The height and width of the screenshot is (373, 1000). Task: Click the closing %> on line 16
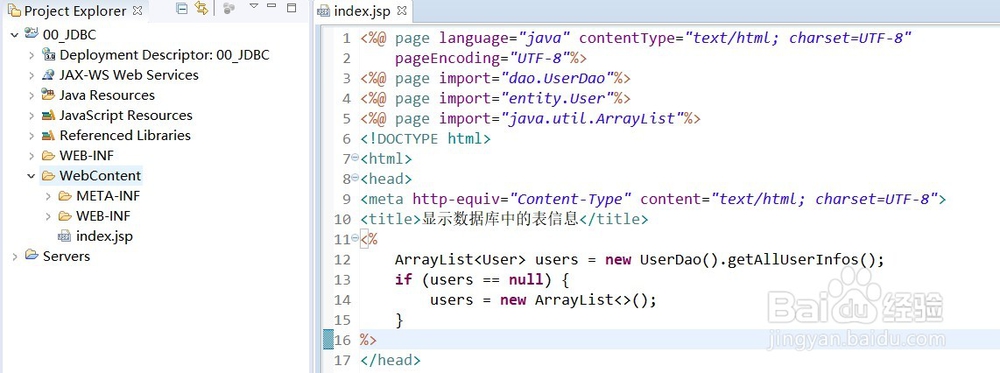pos(369,340)
